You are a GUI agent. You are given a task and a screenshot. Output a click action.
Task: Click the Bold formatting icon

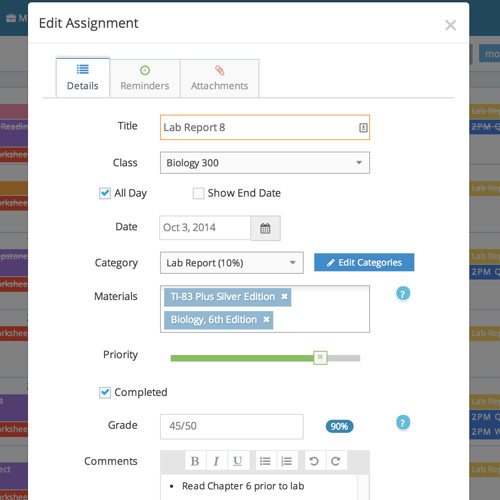(x=195, y=461)
